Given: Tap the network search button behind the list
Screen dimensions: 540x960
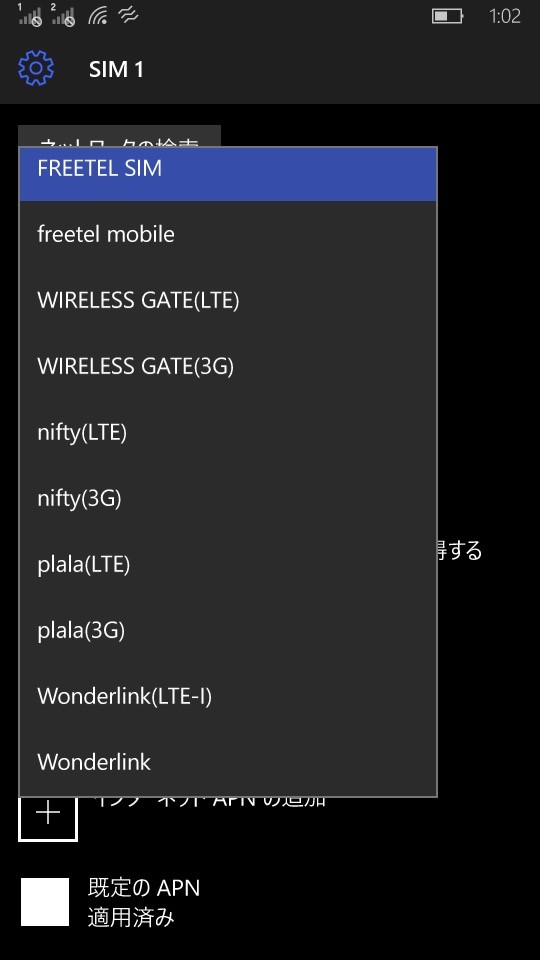Looking at the screenshot, I should (x=119, y=136).
